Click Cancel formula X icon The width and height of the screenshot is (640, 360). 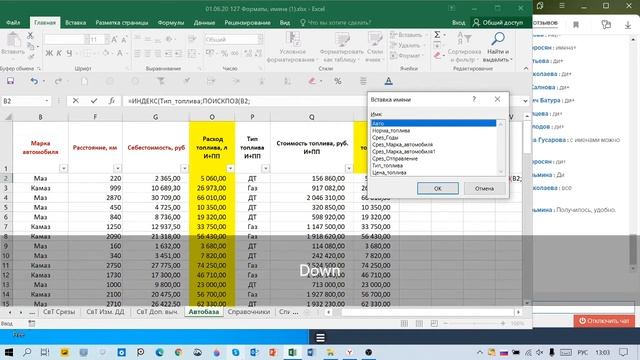(x=76, y=100)
